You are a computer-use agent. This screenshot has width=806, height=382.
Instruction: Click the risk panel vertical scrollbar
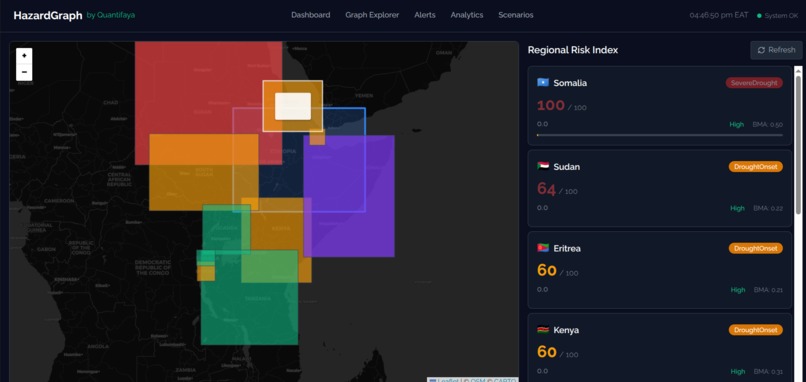[x=798, y=144]
